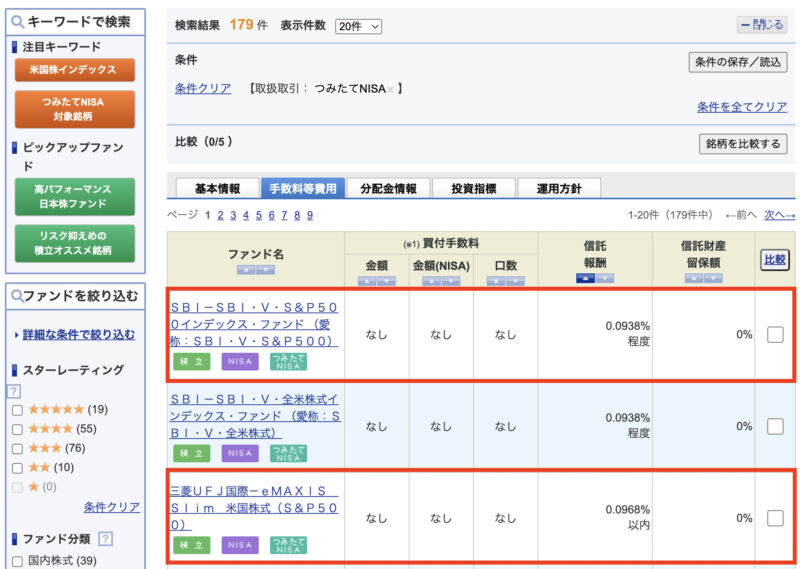Click 積立 badge on SBI・V・S&P500 fund

[x=192, y=361]
